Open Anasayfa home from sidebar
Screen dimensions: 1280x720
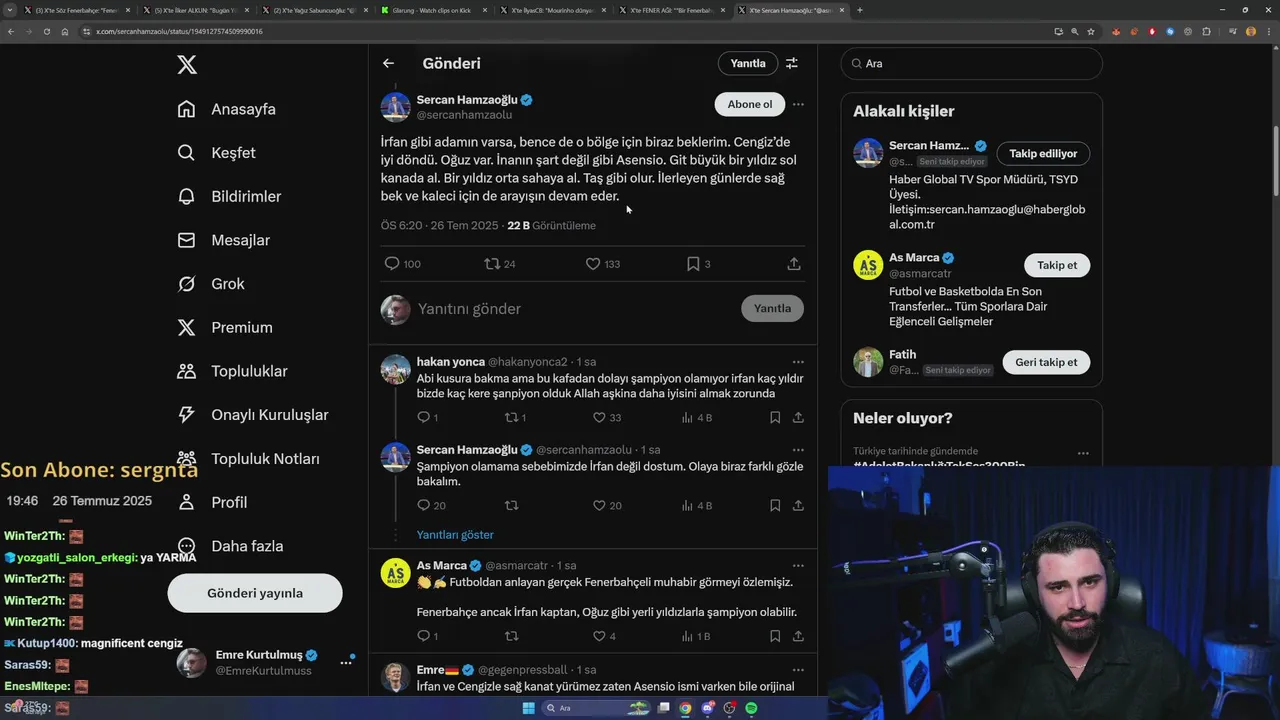point(226,109)
